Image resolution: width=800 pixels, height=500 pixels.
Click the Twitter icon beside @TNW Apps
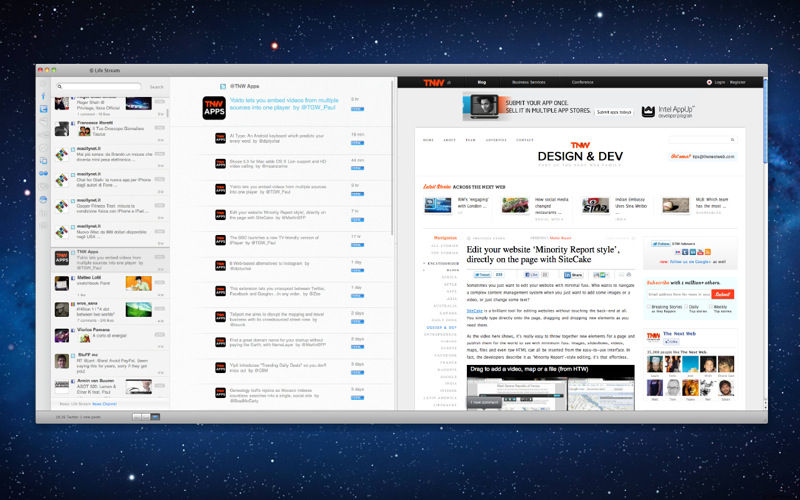coord(222,86)
